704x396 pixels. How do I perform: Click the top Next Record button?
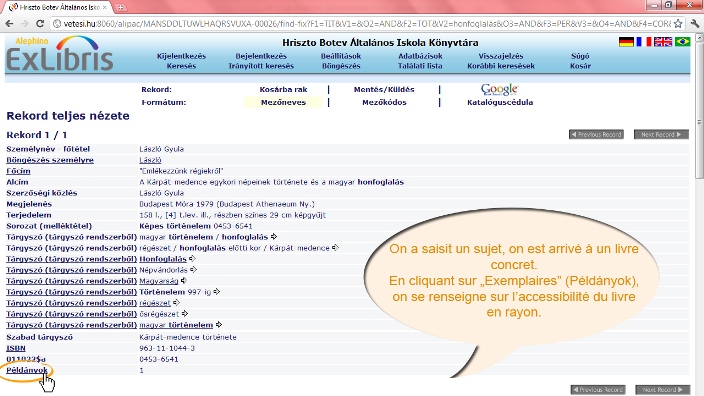(x=661, y=134)
